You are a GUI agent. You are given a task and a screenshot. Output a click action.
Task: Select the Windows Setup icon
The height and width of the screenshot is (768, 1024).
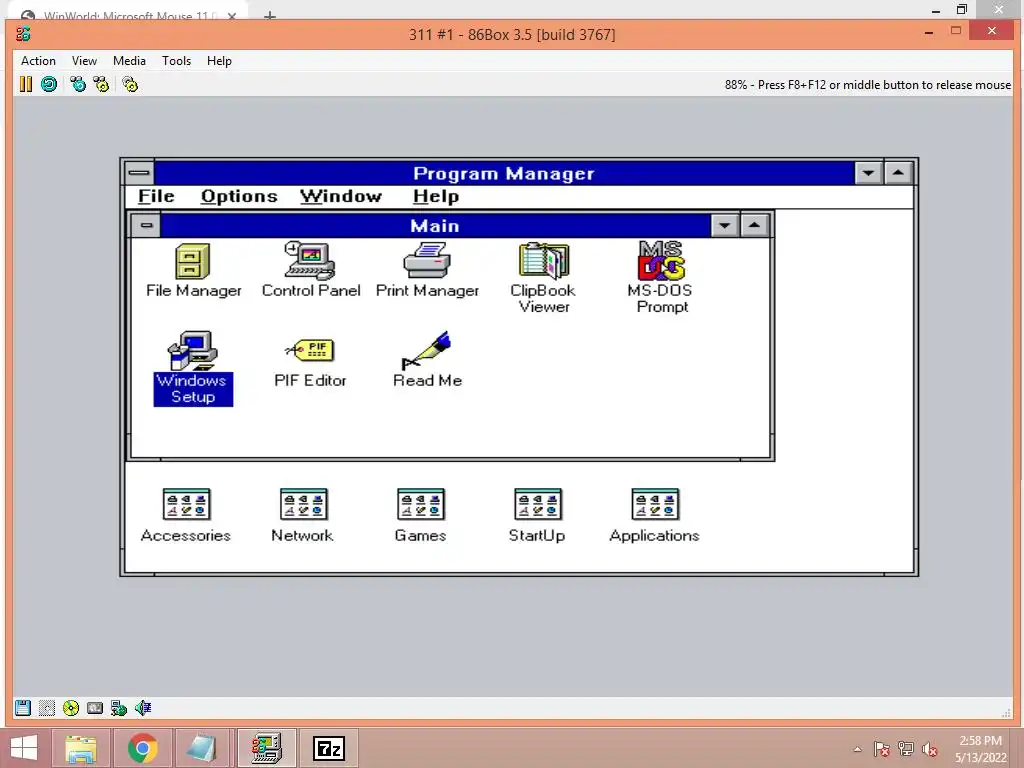(x=193, y=368)
